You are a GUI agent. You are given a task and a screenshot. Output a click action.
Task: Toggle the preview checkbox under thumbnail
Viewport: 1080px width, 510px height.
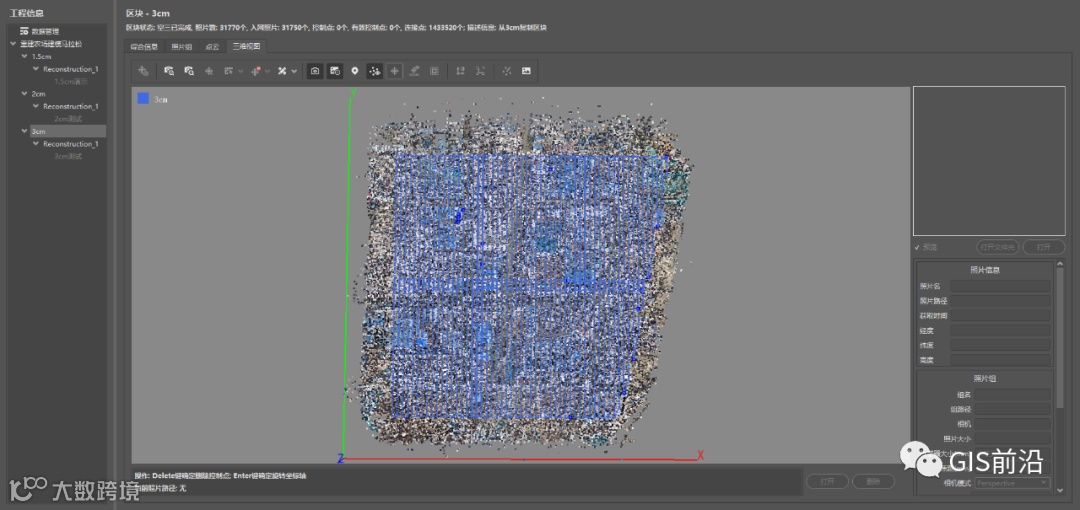tap(917, 247)
